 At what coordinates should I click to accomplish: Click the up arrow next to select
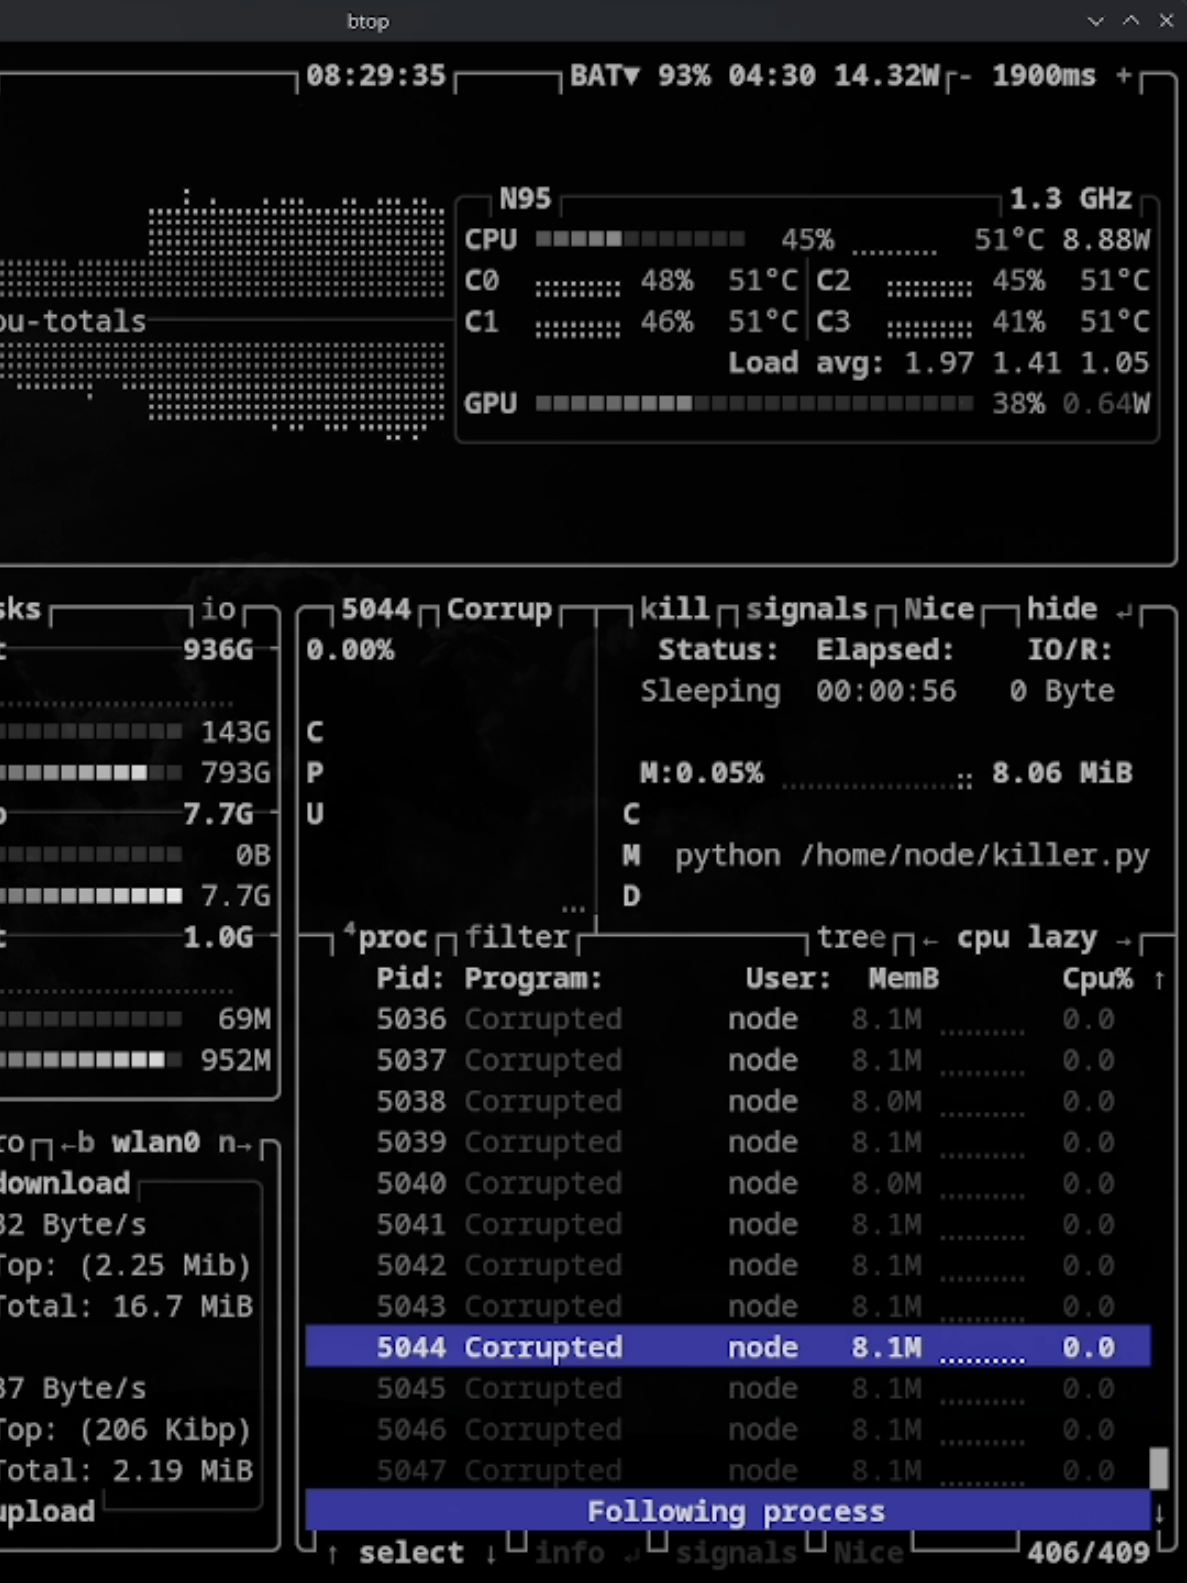coord(333,1553)
